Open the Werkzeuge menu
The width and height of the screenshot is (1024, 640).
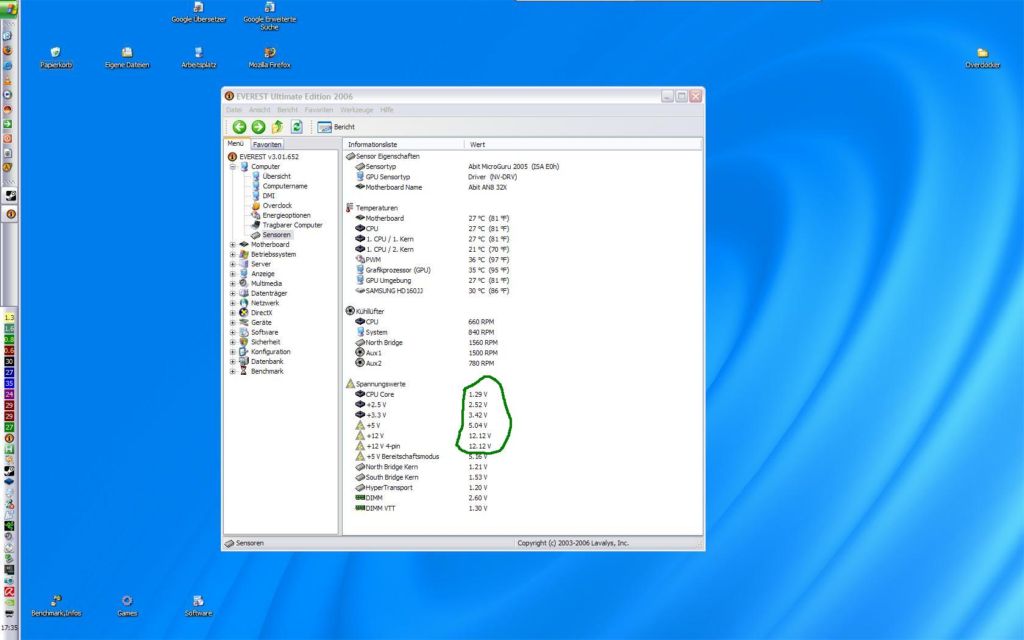356,109
